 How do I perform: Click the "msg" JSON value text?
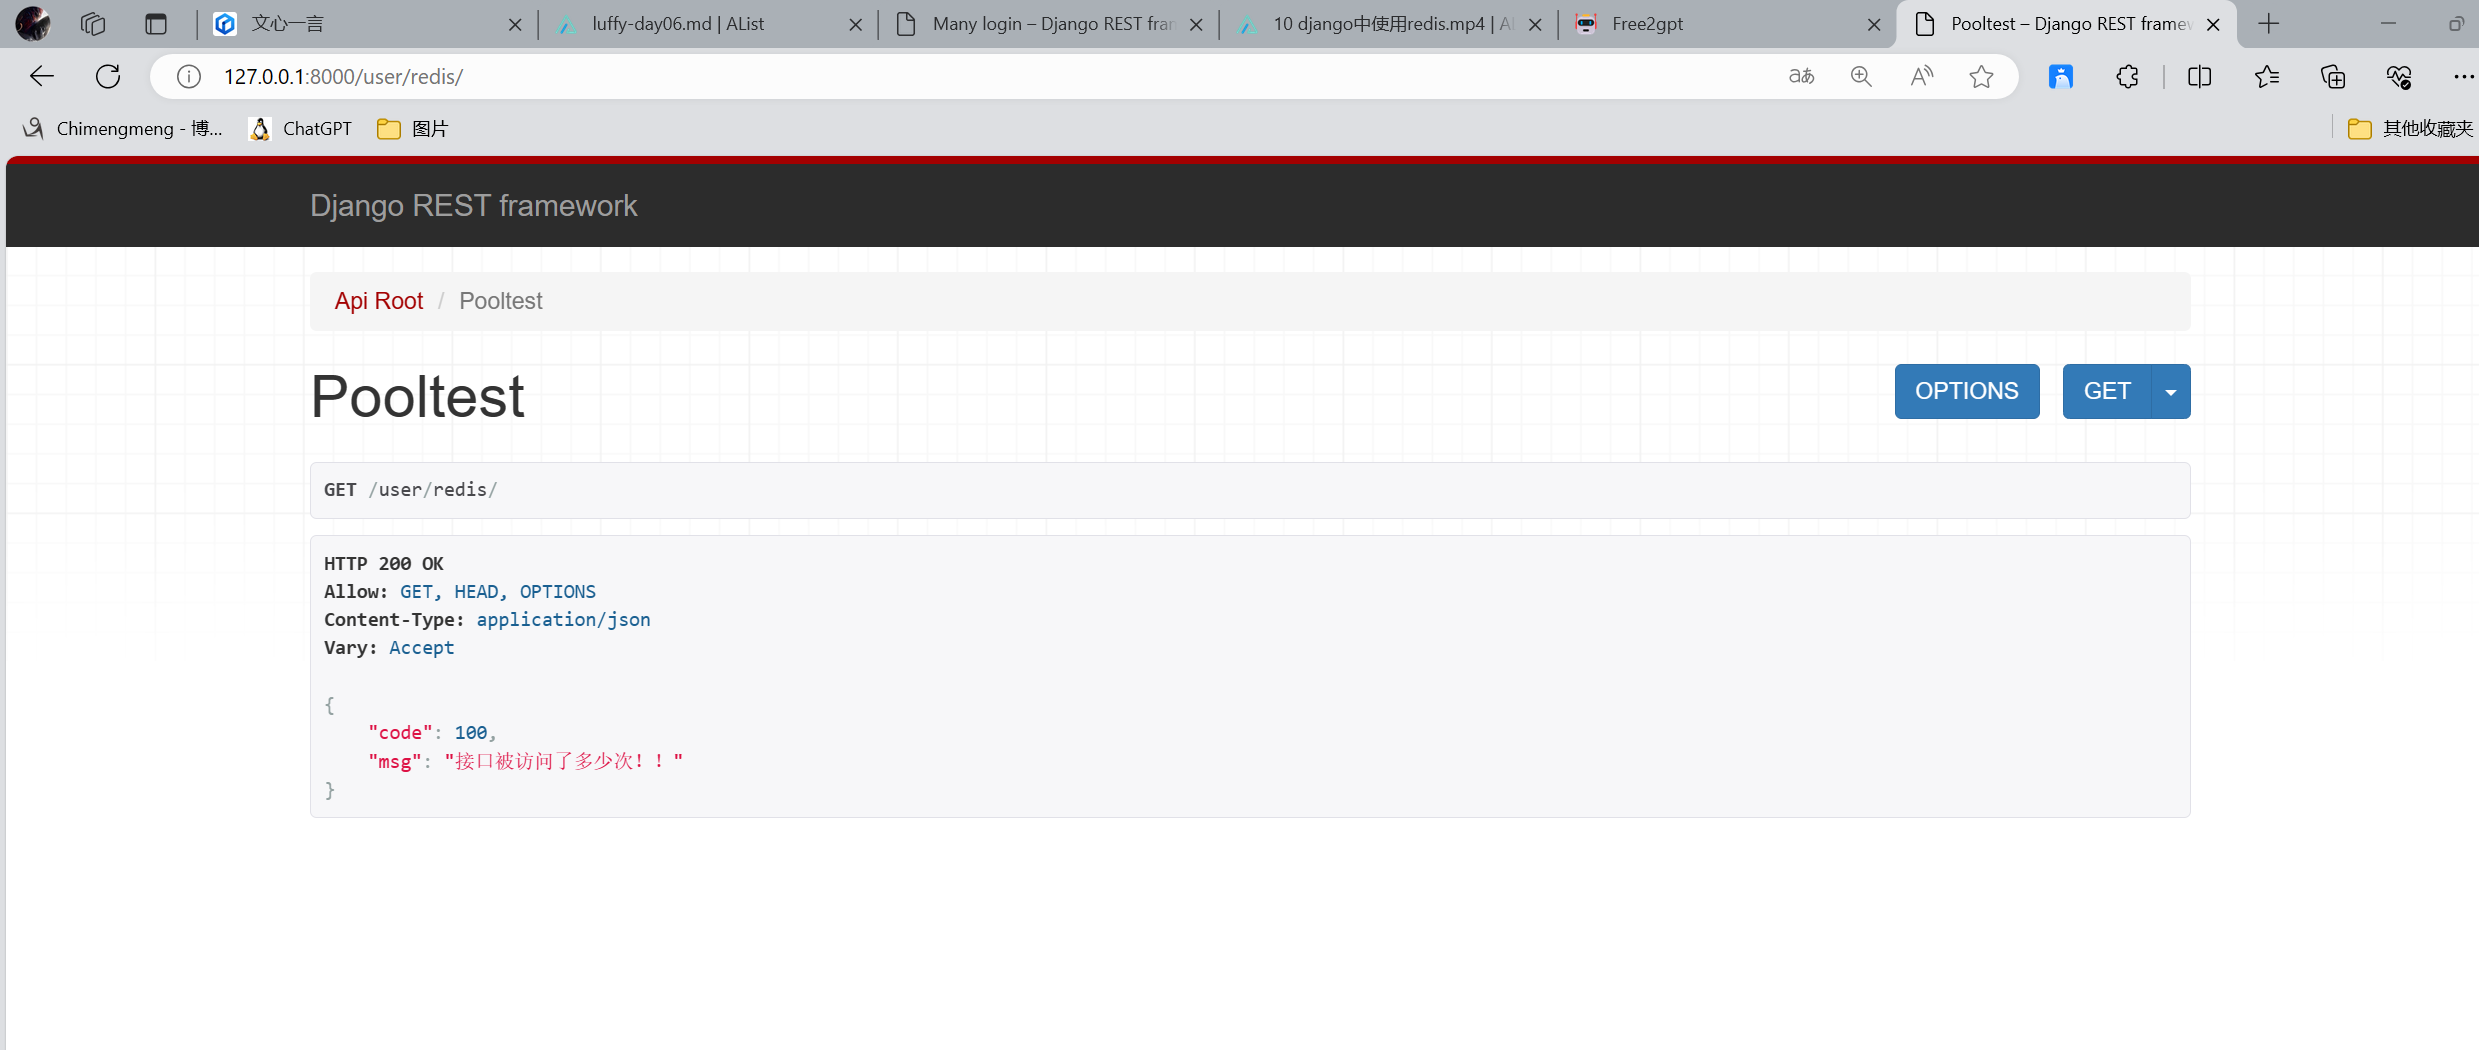[564, 761]
